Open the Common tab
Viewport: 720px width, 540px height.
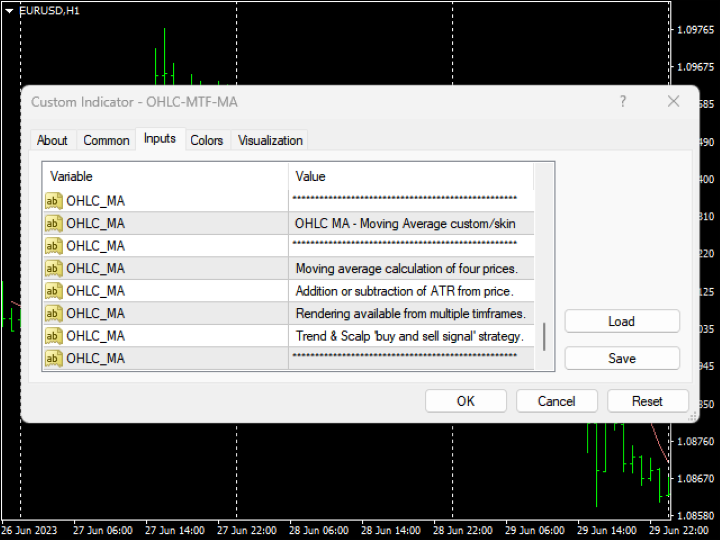[106, 140]
